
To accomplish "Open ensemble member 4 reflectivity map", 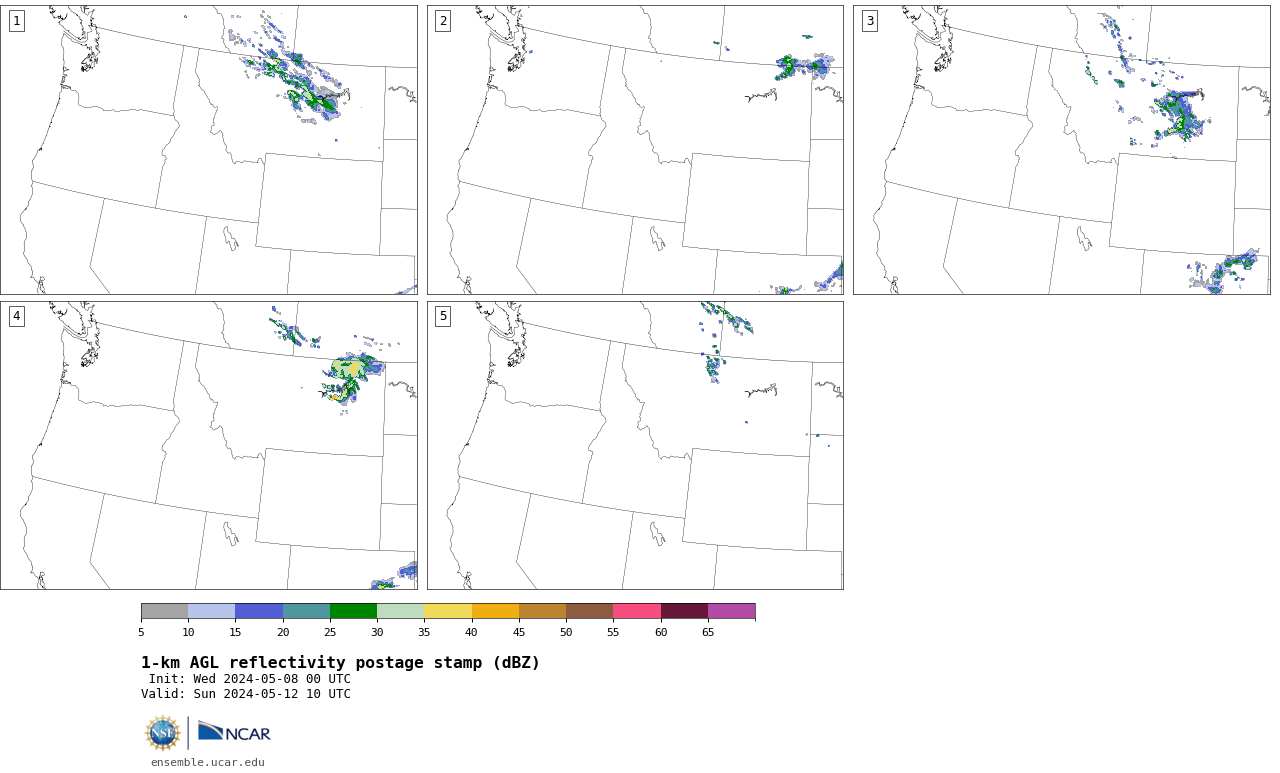I will coord(209,445).
